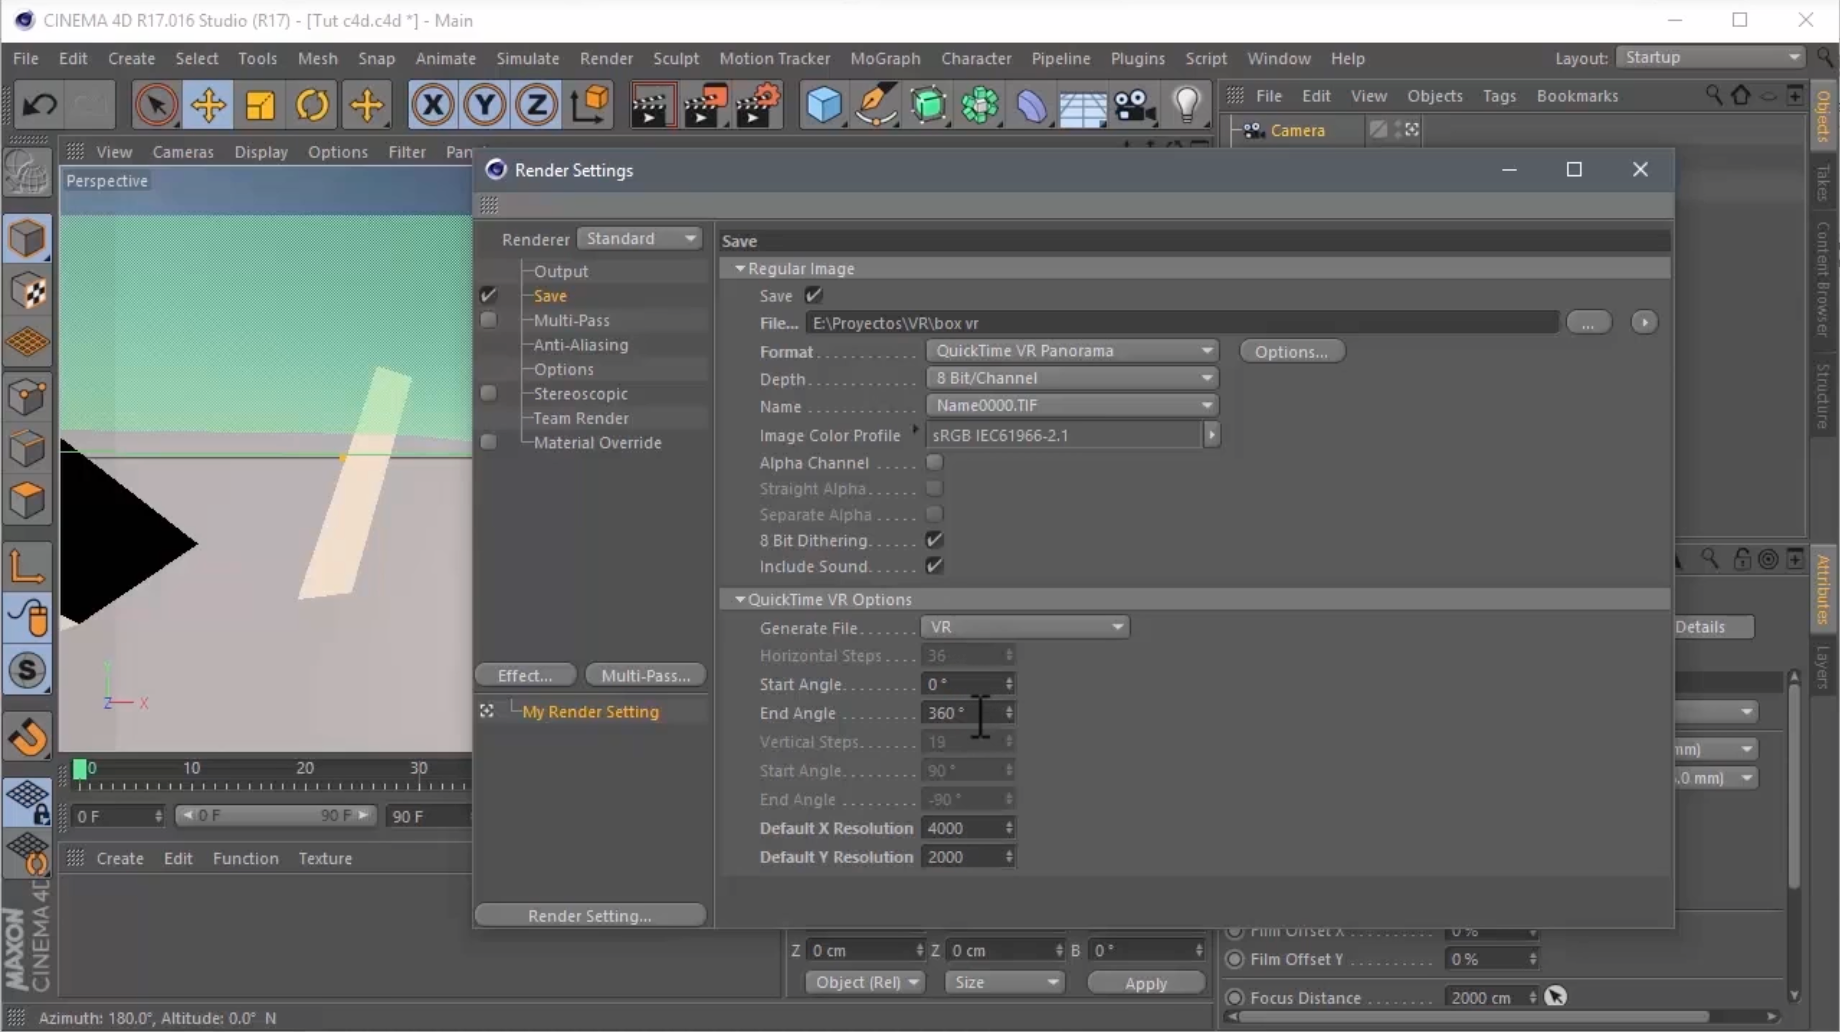Select the Scale tool
The width and height of the screenshot is (1840, 1032).
click(x=260, y=105)
